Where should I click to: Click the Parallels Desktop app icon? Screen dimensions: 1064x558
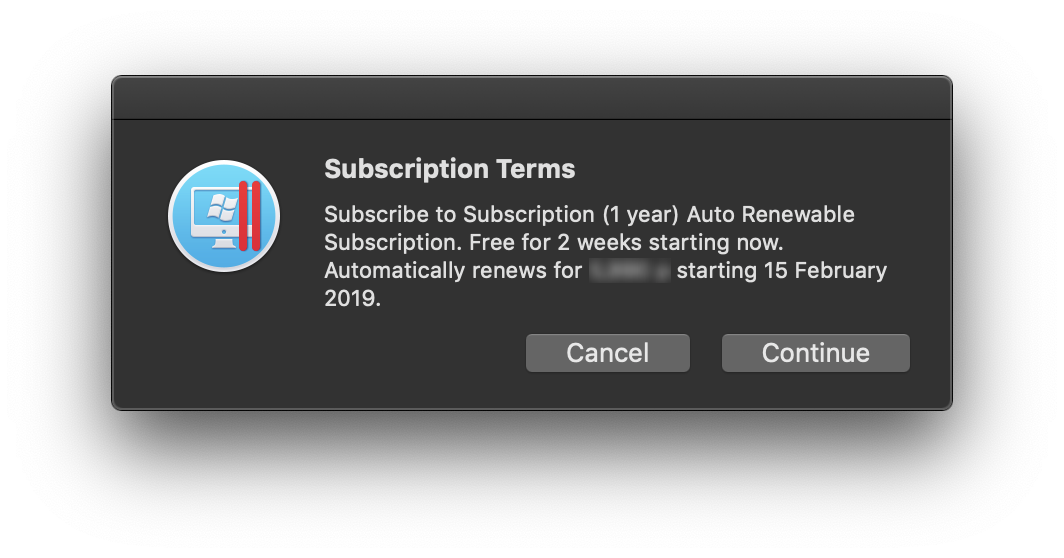(224, 216)
